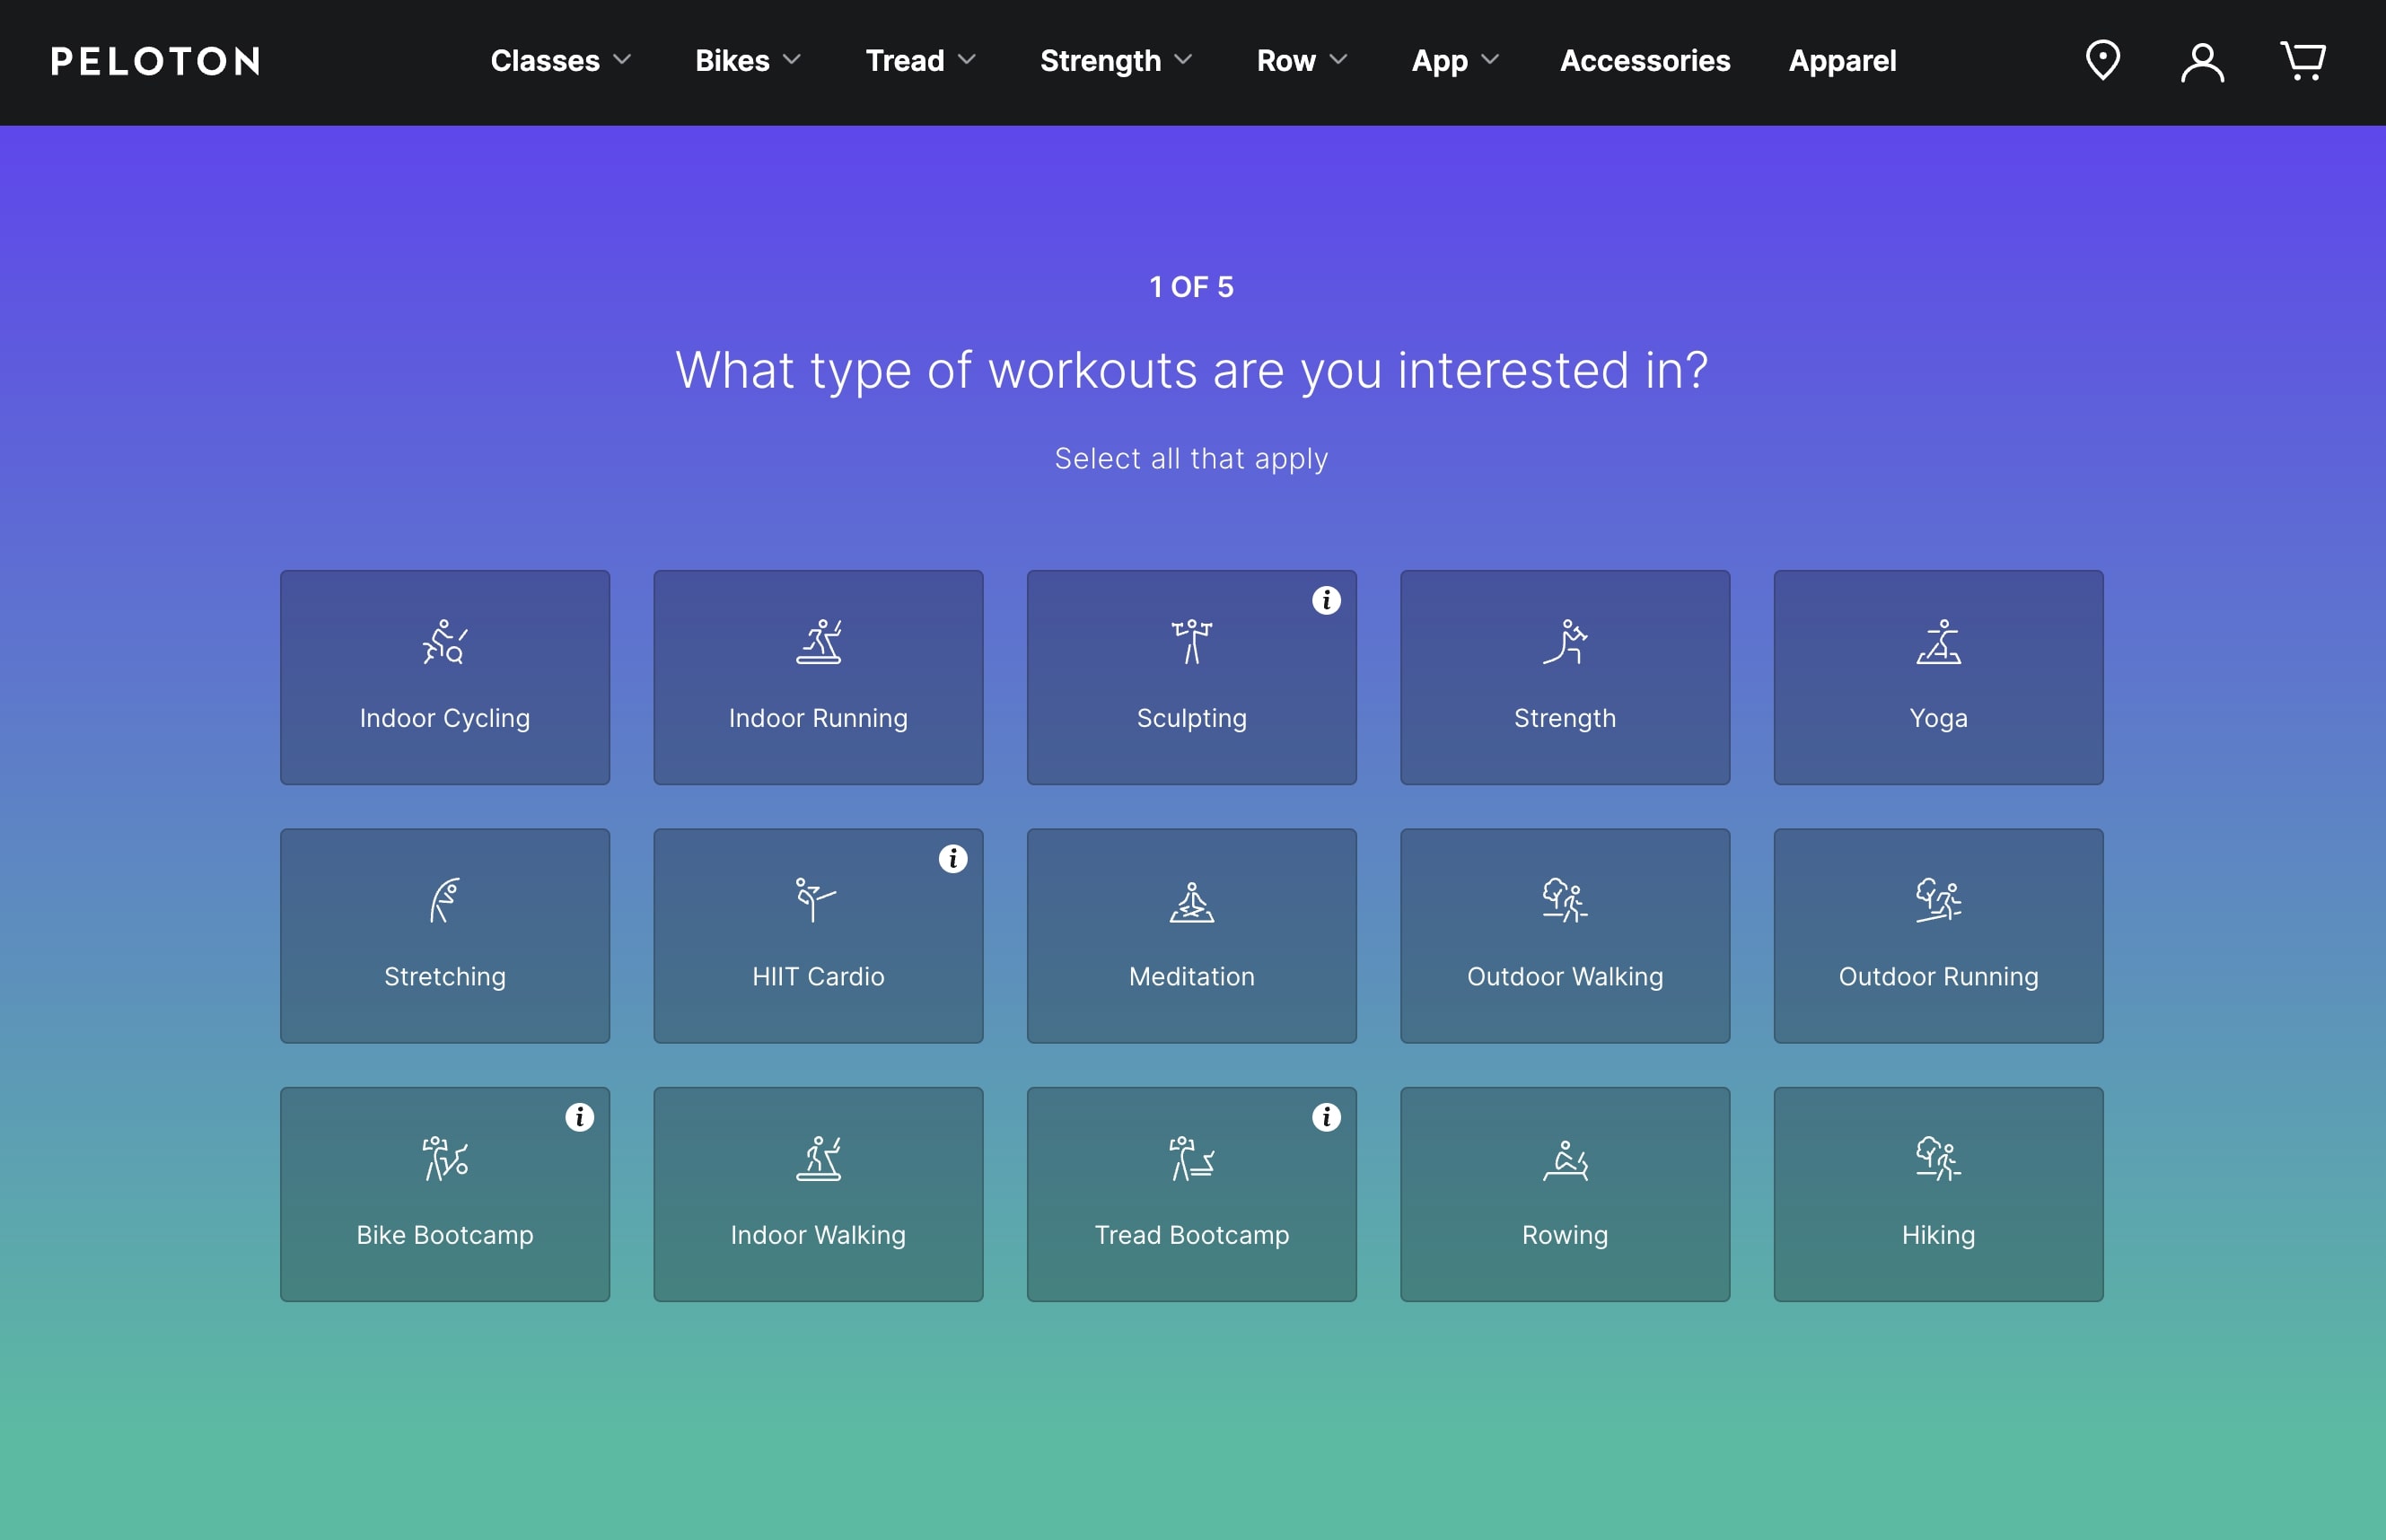This screenshot has height=1540, width=2386.
Task: Toggle the Stretching workout tile
Action: (445, 936)
